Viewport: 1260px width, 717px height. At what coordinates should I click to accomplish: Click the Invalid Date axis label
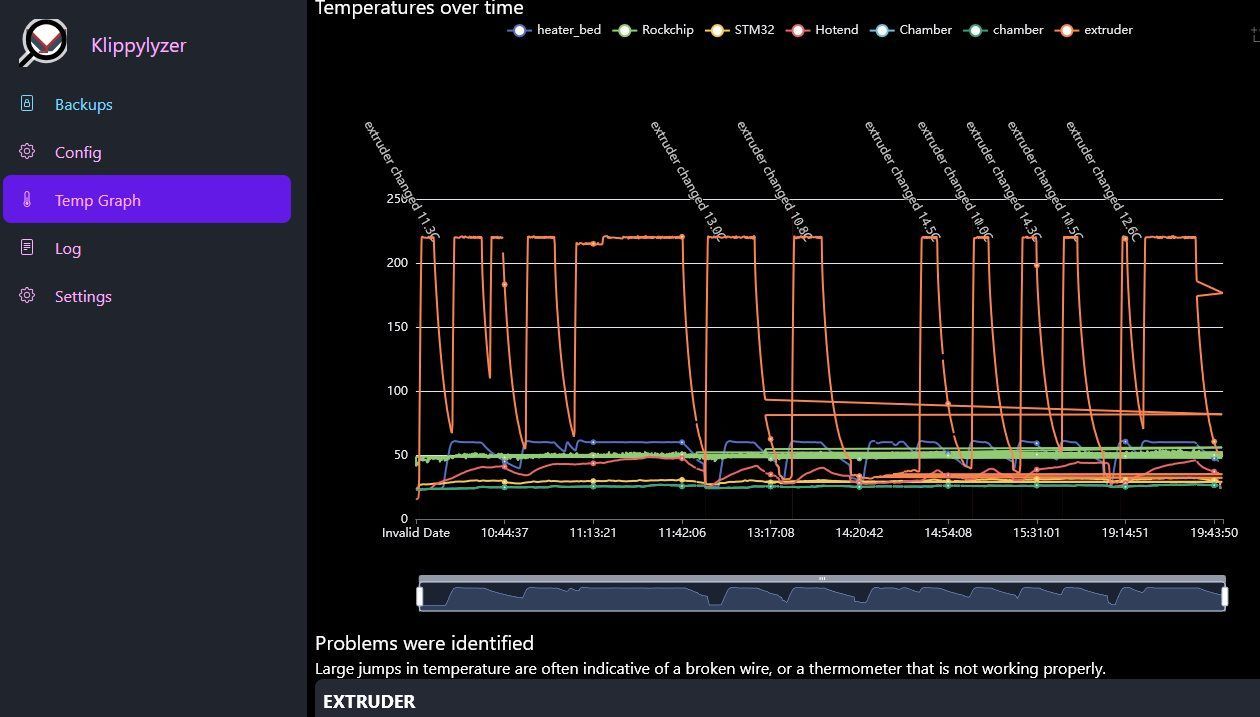click(x=416, y=533)
